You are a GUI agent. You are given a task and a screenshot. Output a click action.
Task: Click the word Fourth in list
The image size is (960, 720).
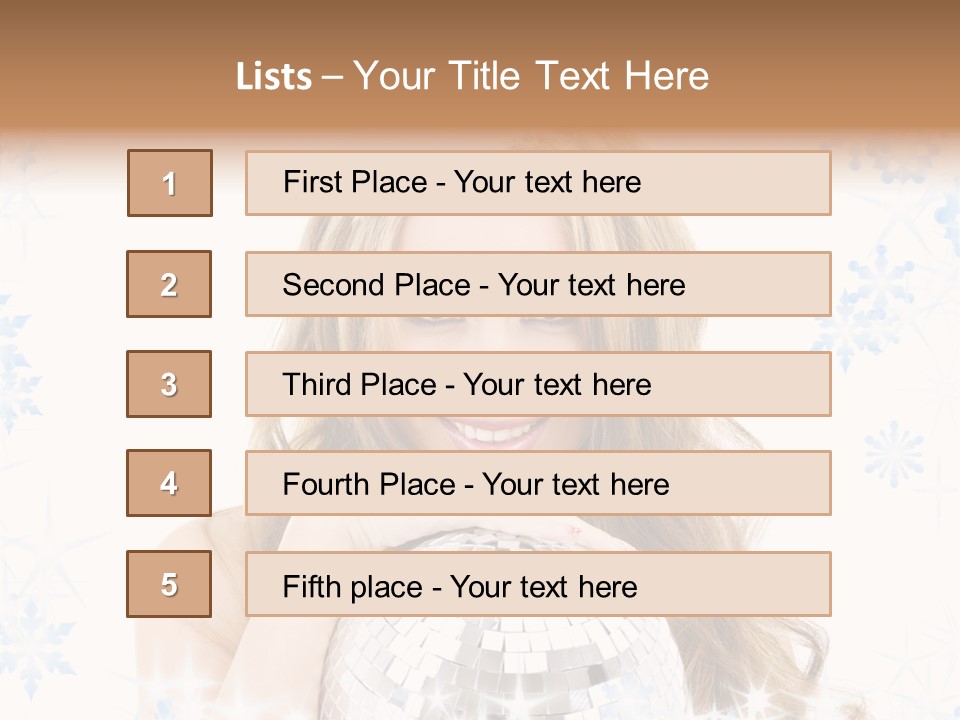click(325, 485)
